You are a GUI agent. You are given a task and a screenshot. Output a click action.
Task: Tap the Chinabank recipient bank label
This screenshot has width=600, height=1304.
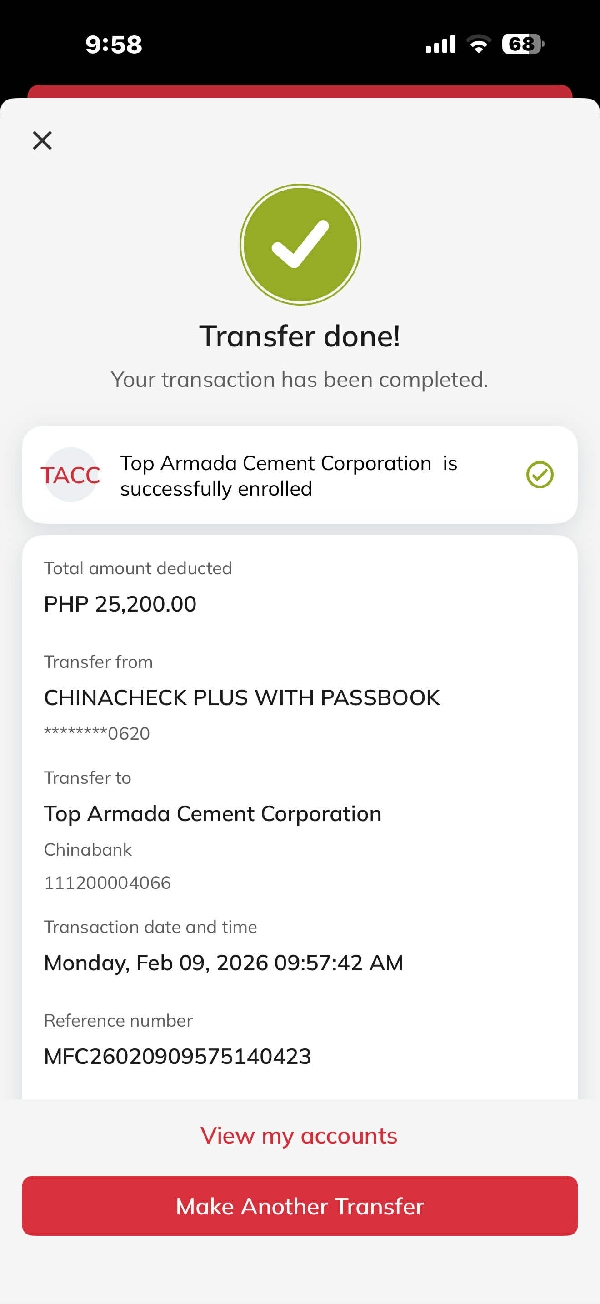pos(88,850)
